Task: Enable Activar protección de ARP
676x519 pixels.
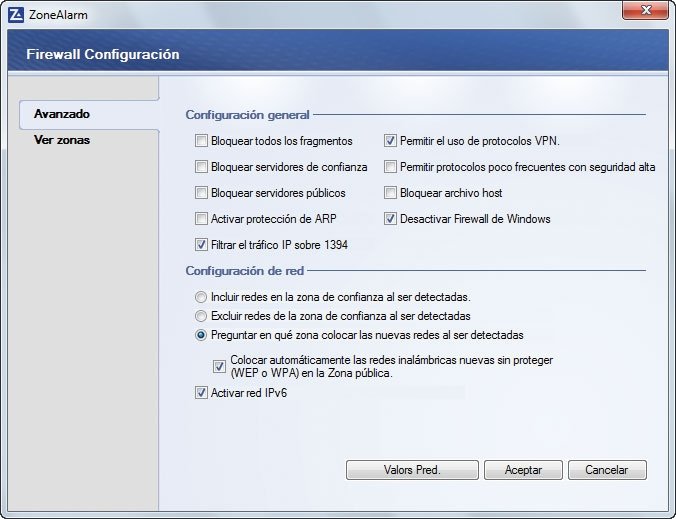Action: point(201,219)
